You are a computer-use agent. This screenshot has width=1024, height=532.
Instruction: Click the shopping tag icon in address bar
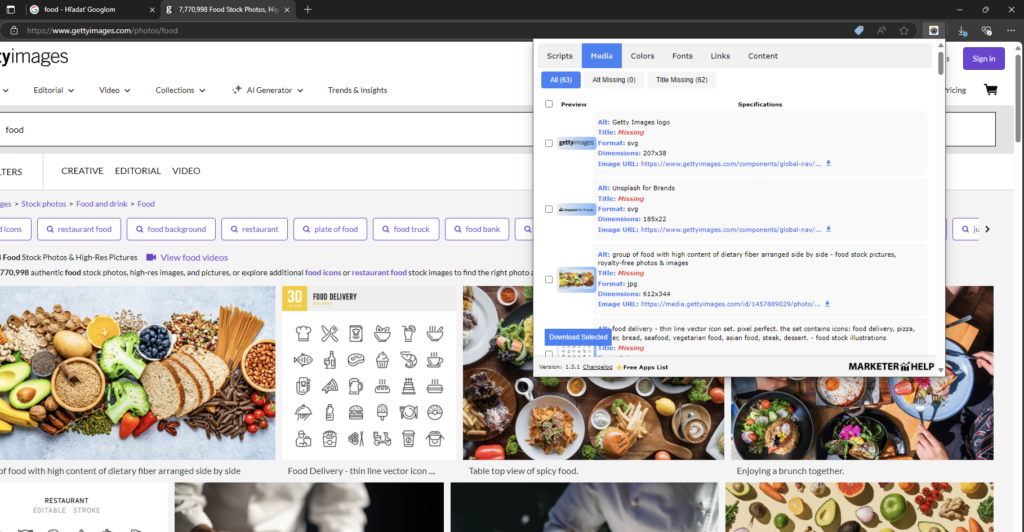[859, 30]
